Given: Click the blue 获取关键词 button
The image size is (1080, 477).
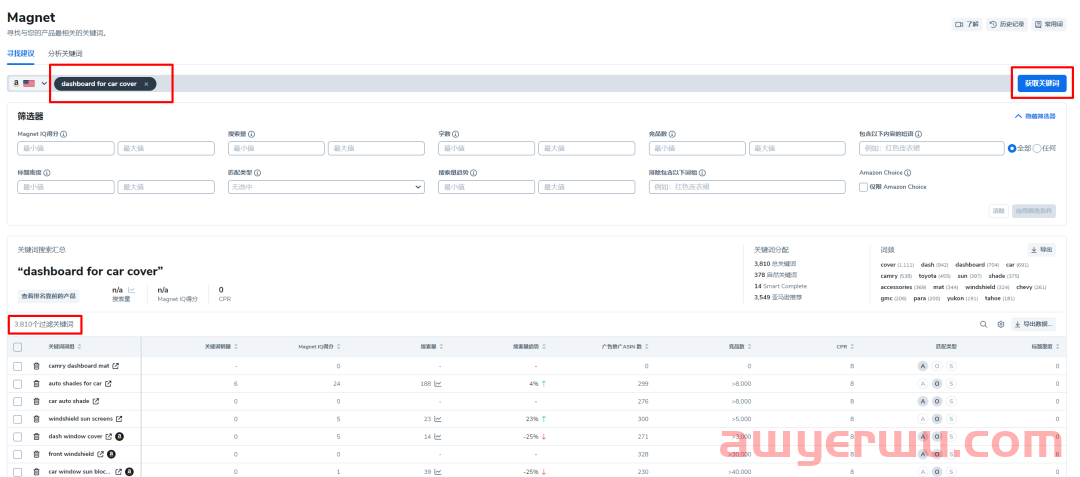Looking at the screenshot, I should 1041,83.
